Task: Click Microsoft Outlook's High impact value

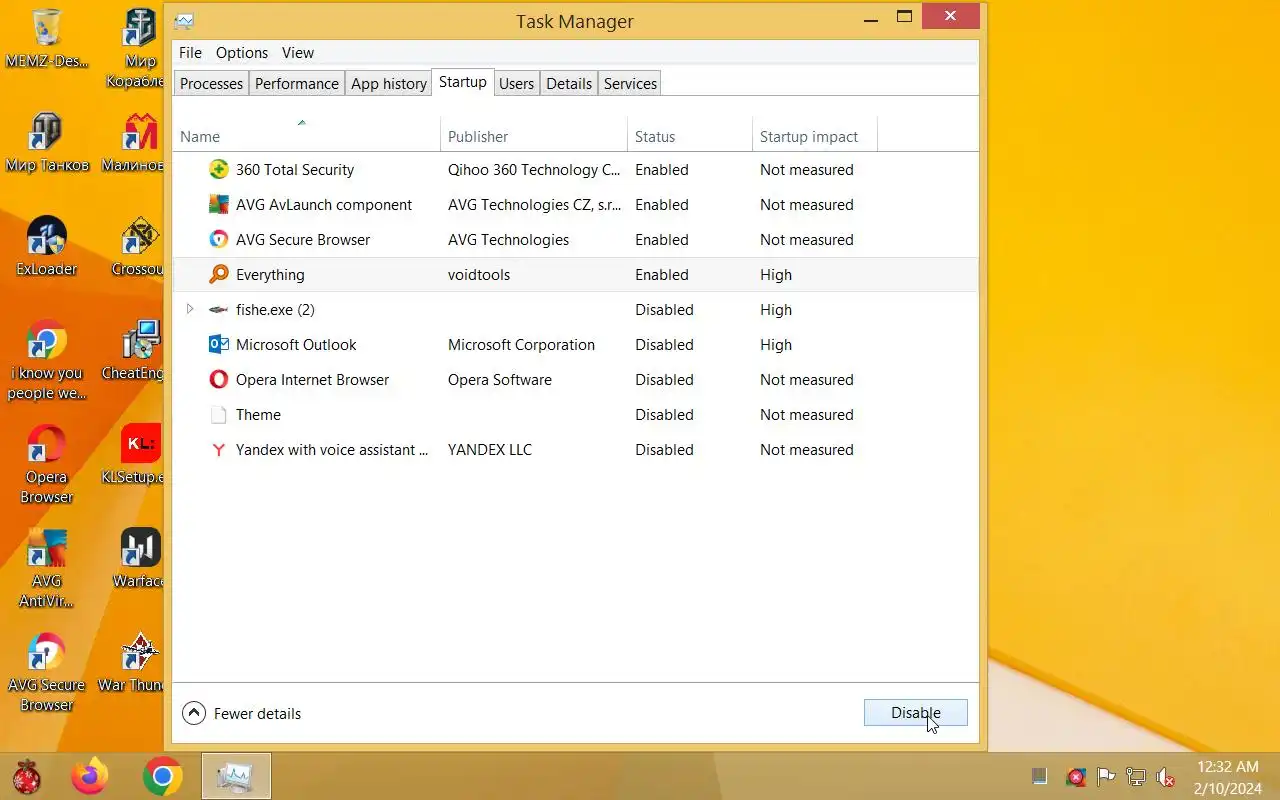Action: [776, 345]
